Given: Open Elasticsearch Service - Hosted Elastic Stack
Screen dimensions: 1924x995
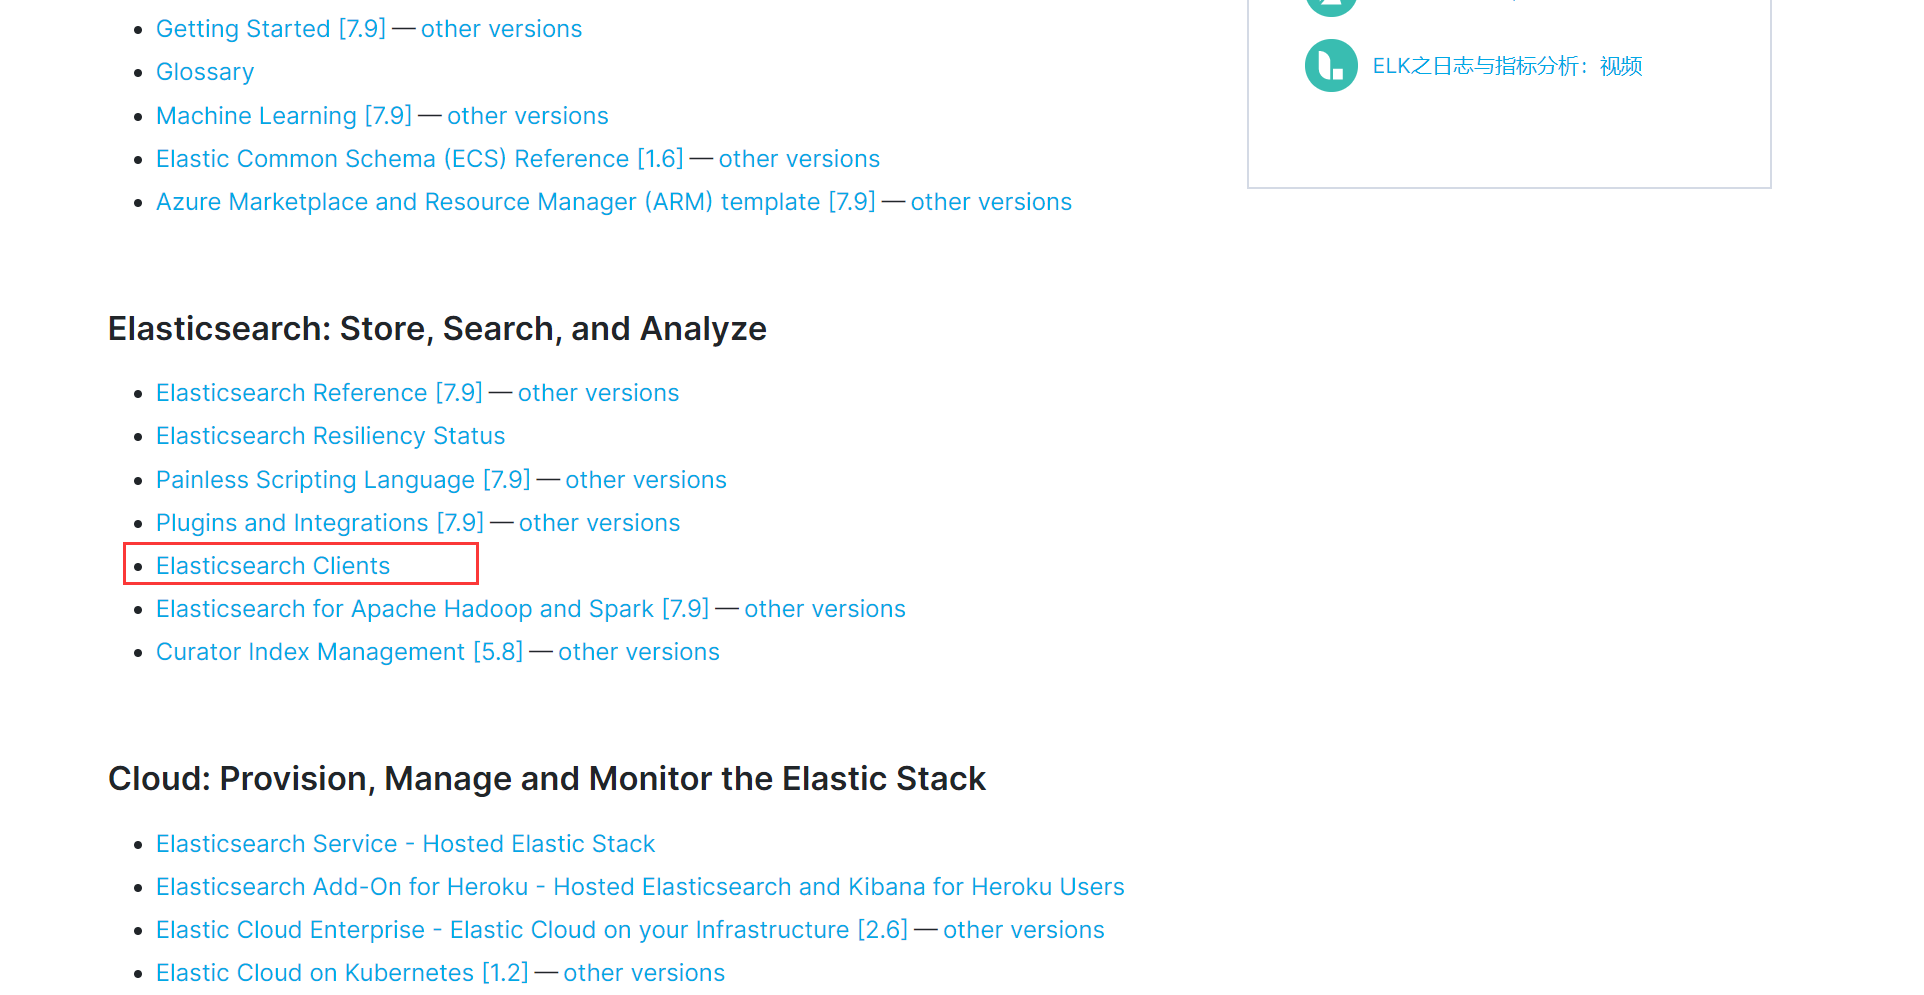Looking at the screenshot, I should click(405, 844).
